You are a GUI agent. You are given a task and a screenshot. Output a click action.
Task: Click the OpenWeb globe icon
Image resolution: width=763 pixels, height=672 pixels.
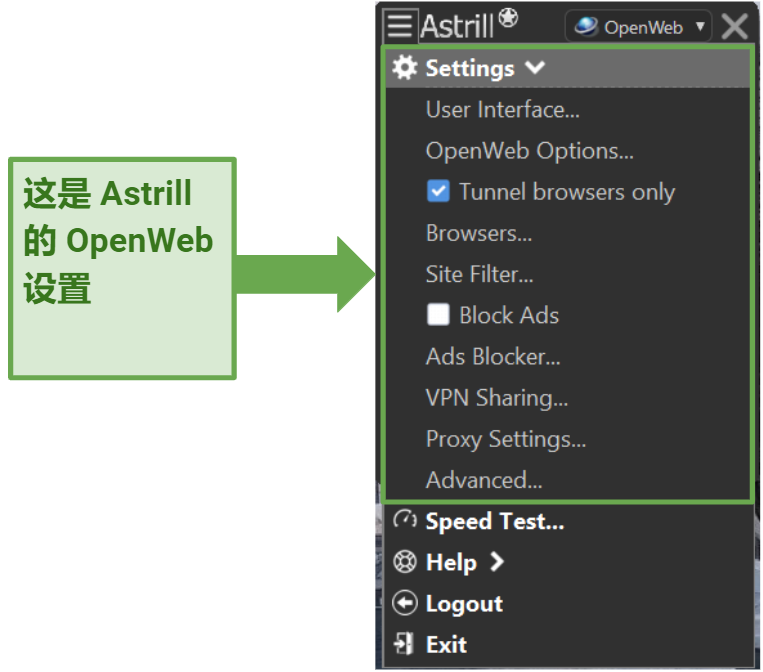tap(586, 26)
